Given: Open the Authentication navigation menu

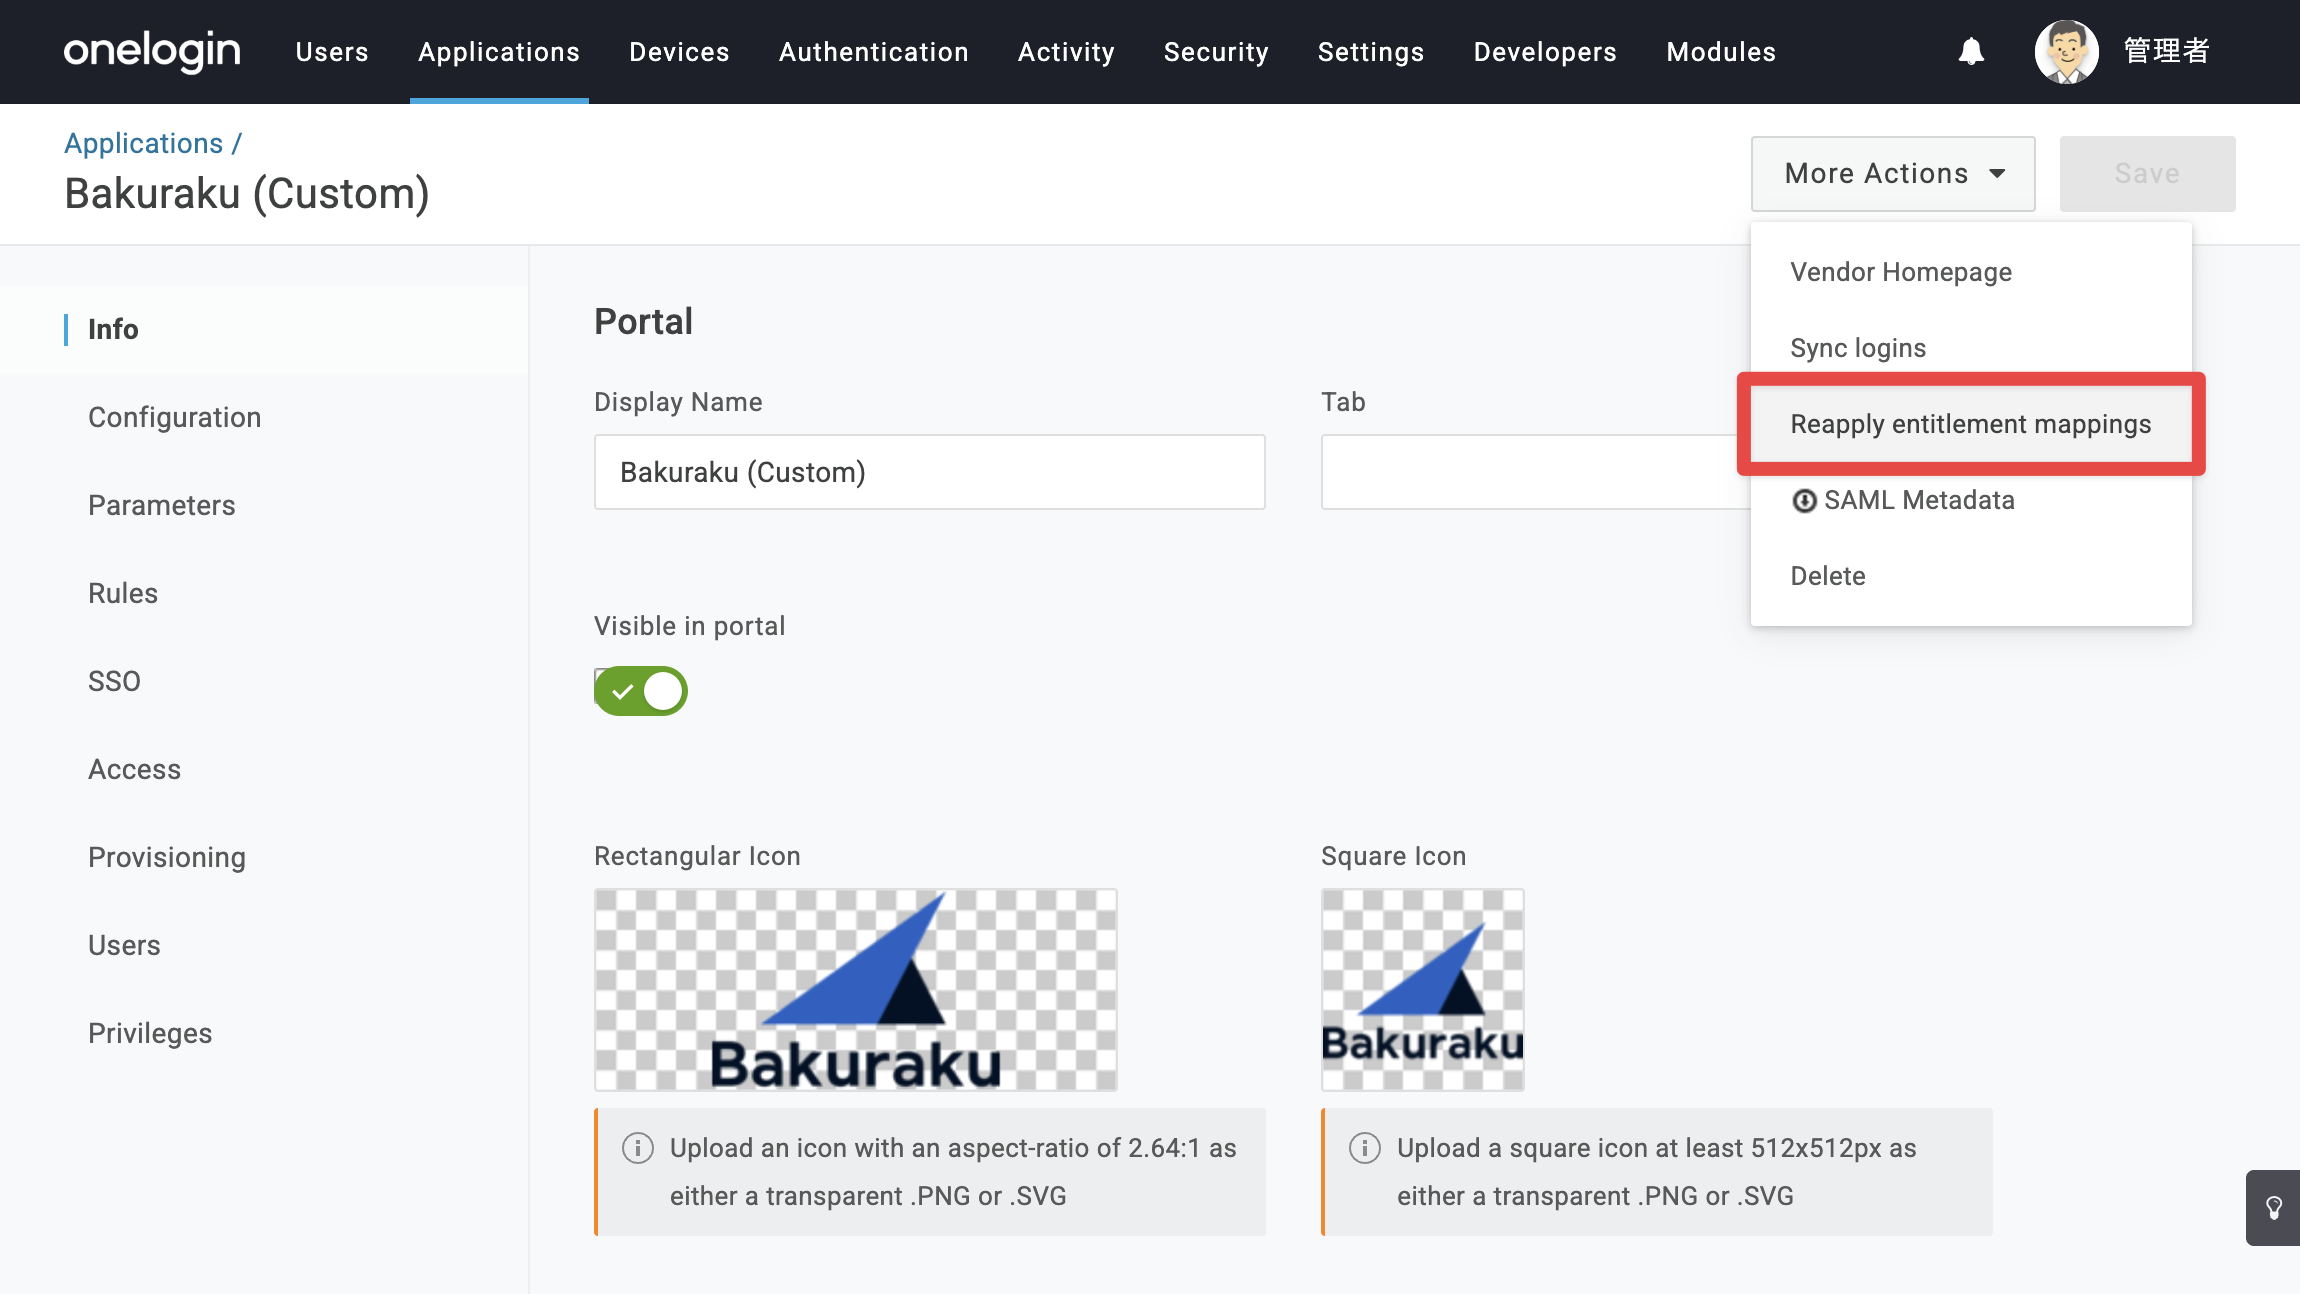Looking at the screenshot, I should 873,52.
